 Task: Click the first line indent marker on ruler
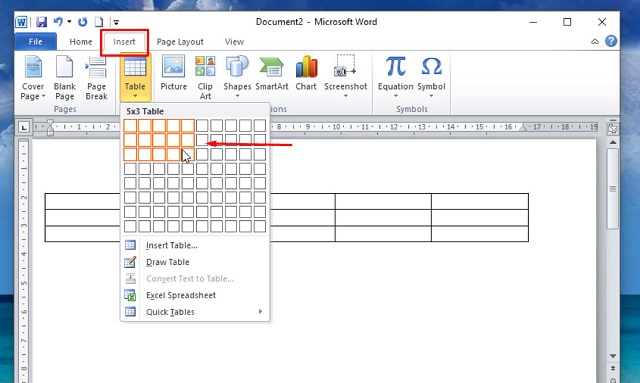(50, 122)
